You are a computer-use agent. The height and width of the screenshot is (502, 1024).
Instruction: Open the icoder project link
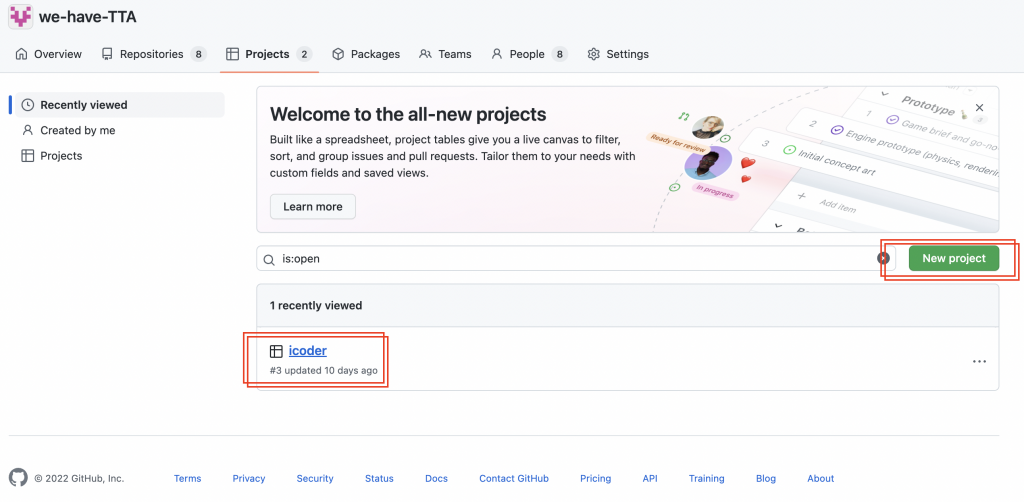pyautogui.click(x=308, y=351)
